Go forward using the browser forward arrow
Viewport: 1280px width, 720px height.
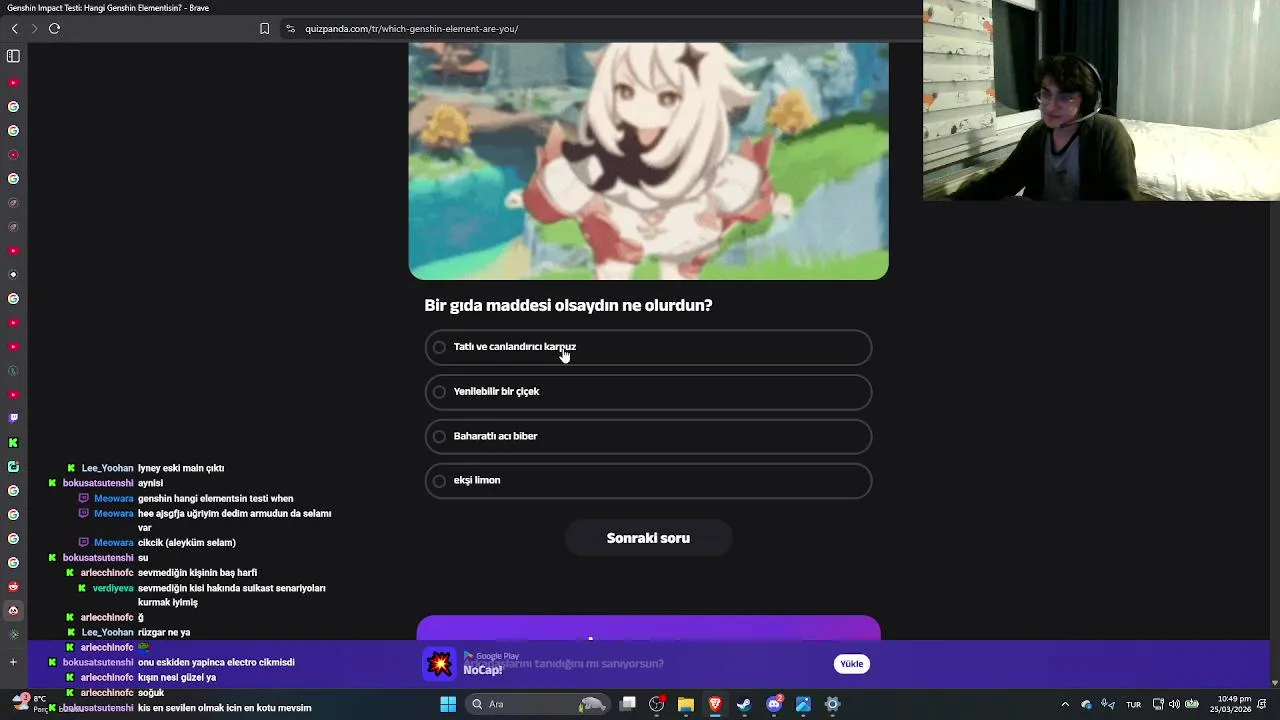(x=33, y=28)
